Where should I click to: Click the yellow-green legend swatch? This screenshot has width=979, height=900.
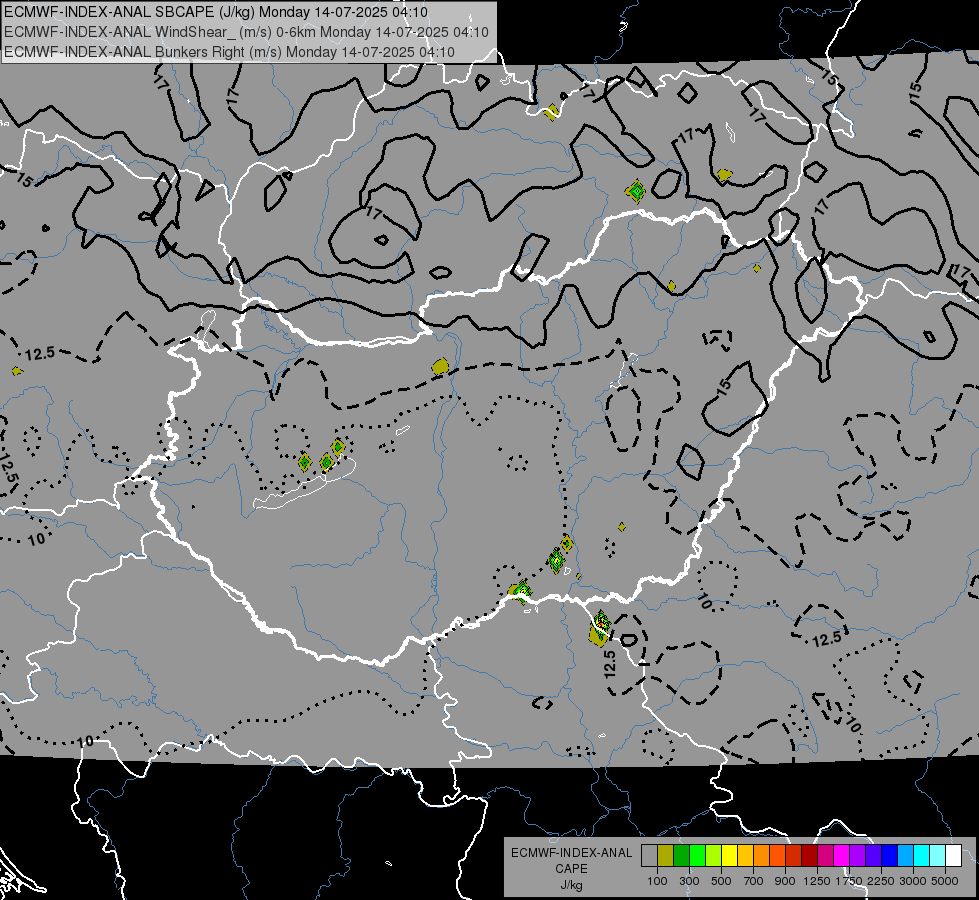coord(714,855)
